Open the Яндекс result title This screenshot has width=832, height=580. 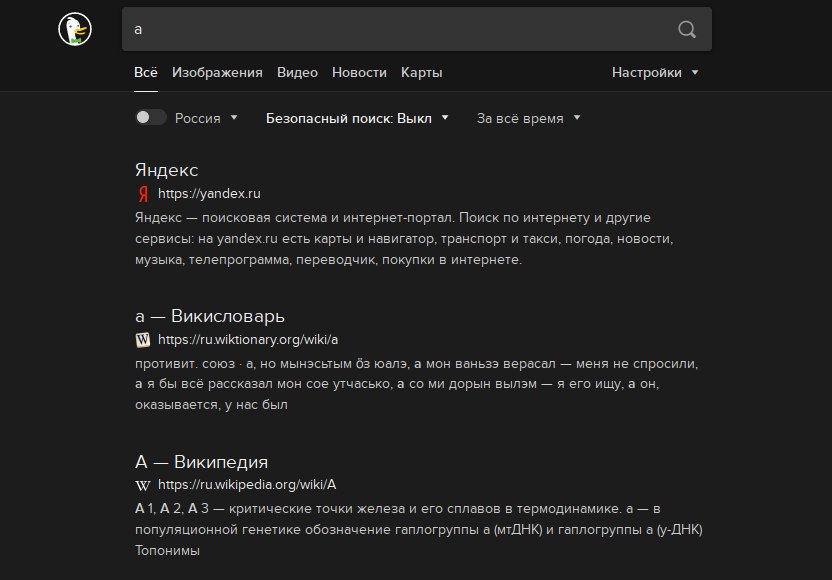click(167, 170)
